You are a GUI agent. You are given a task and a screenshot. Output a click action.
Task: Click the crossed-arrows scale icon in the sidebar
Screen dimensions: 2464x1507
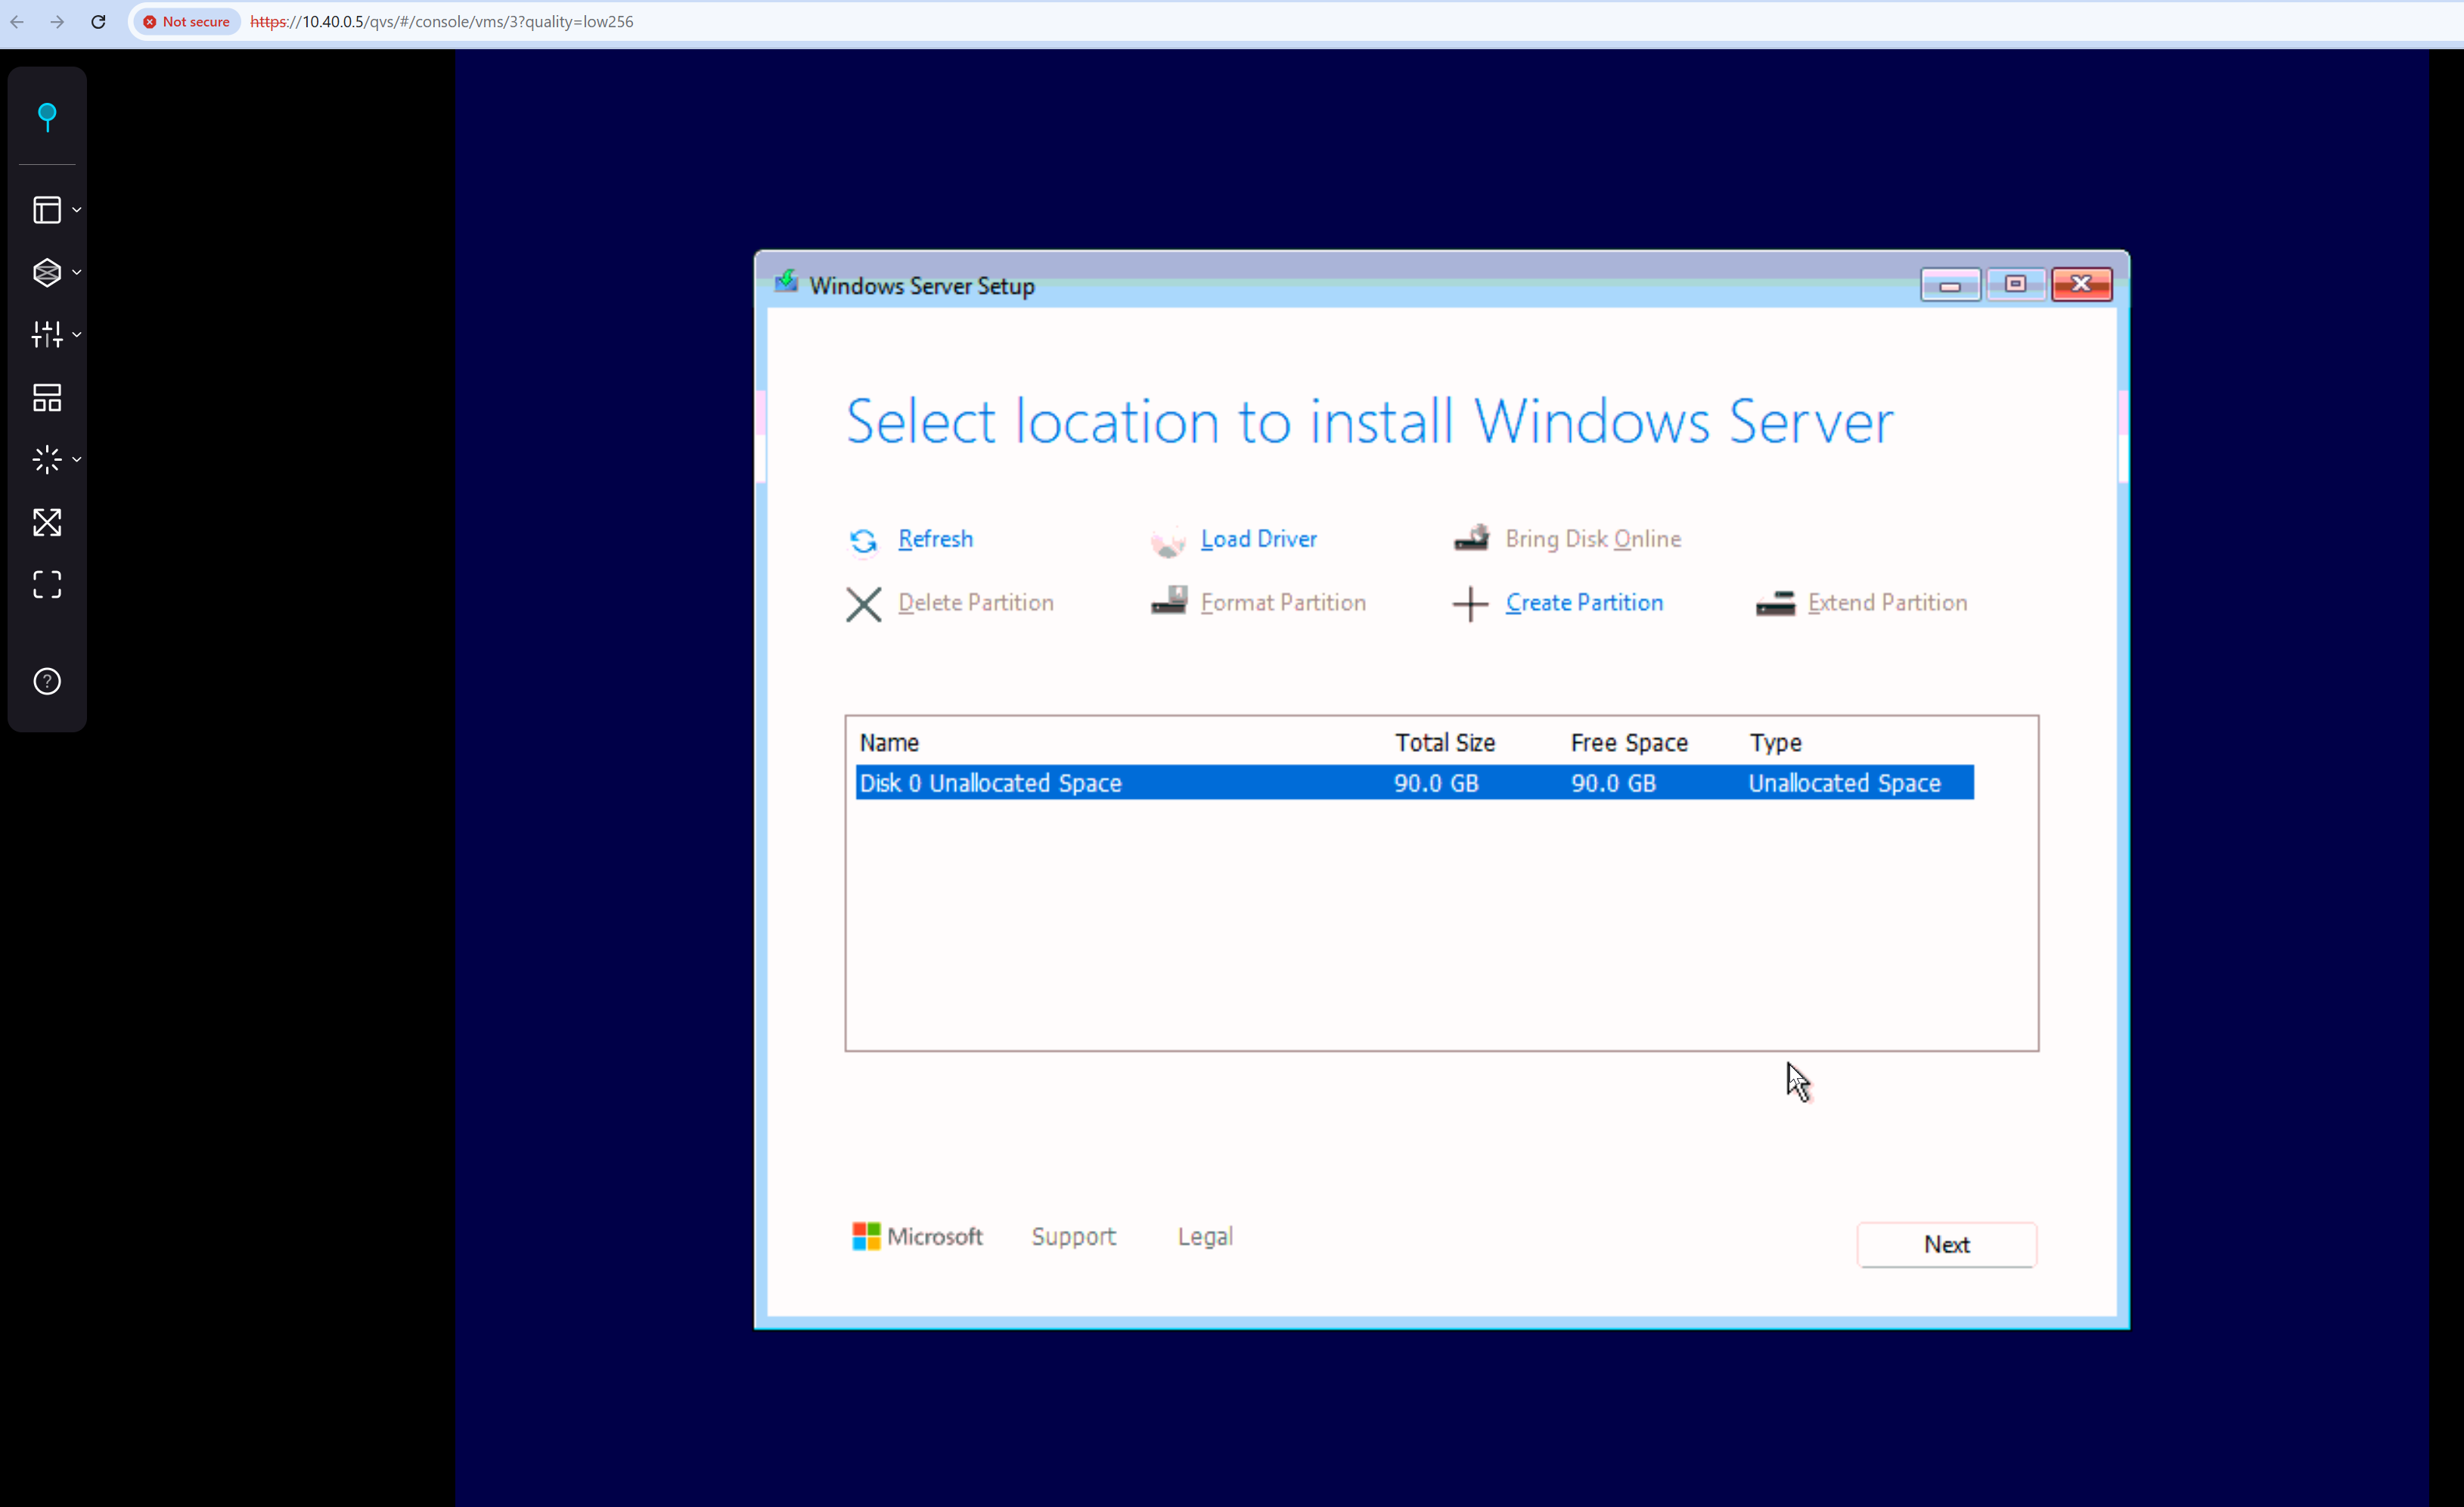tap(47, 522)
